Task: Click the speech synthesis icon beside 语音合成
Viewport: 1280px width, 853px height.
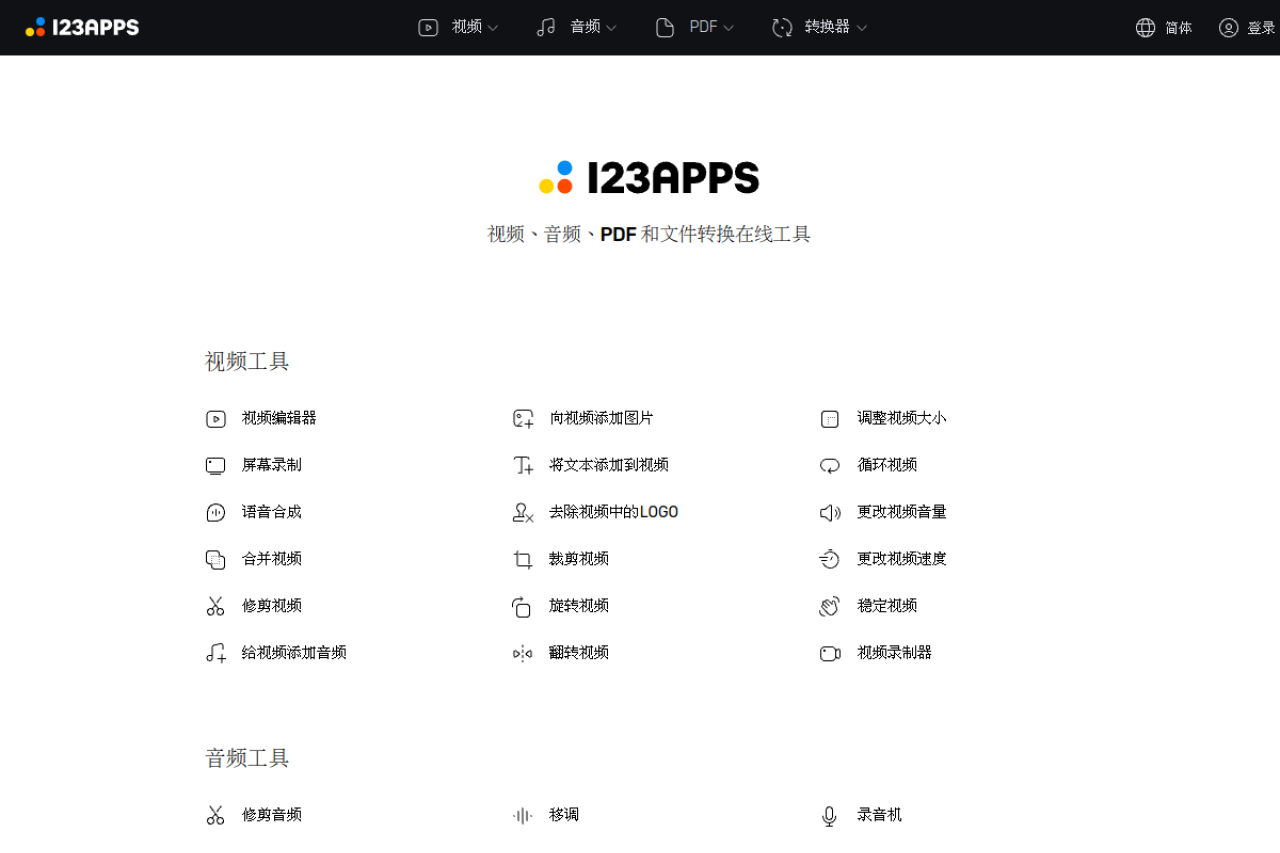Action: 216,513
